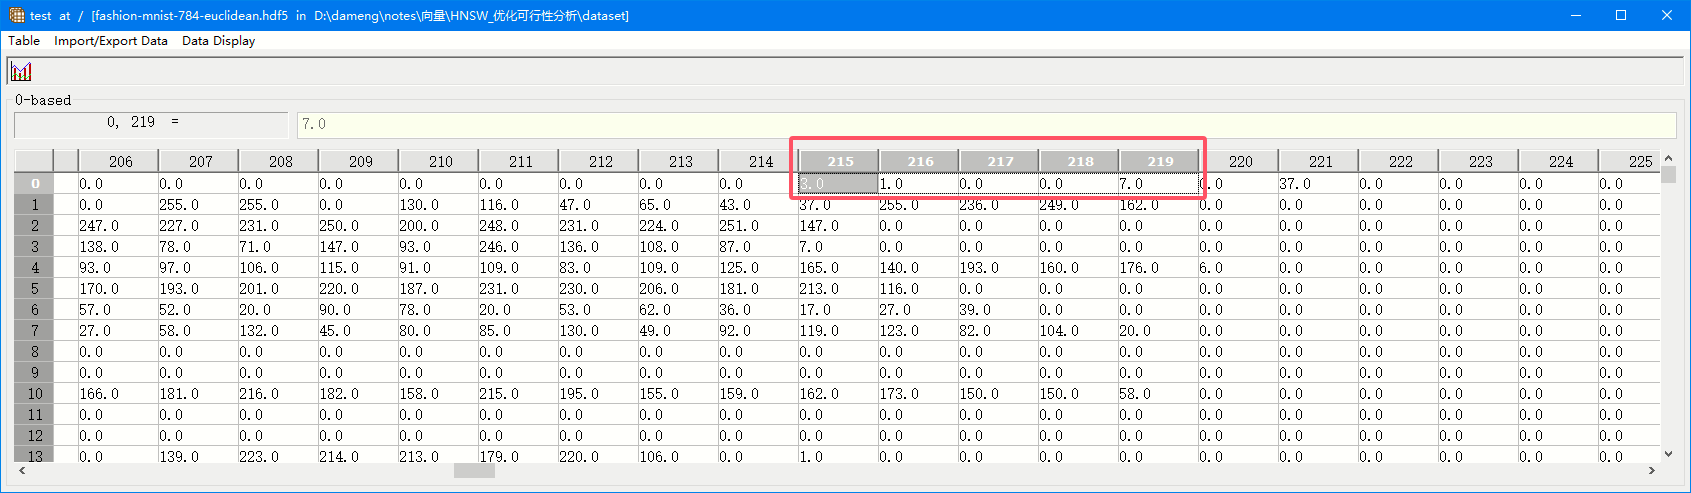Click the horizontal scrollbar right arrow

1652,470
